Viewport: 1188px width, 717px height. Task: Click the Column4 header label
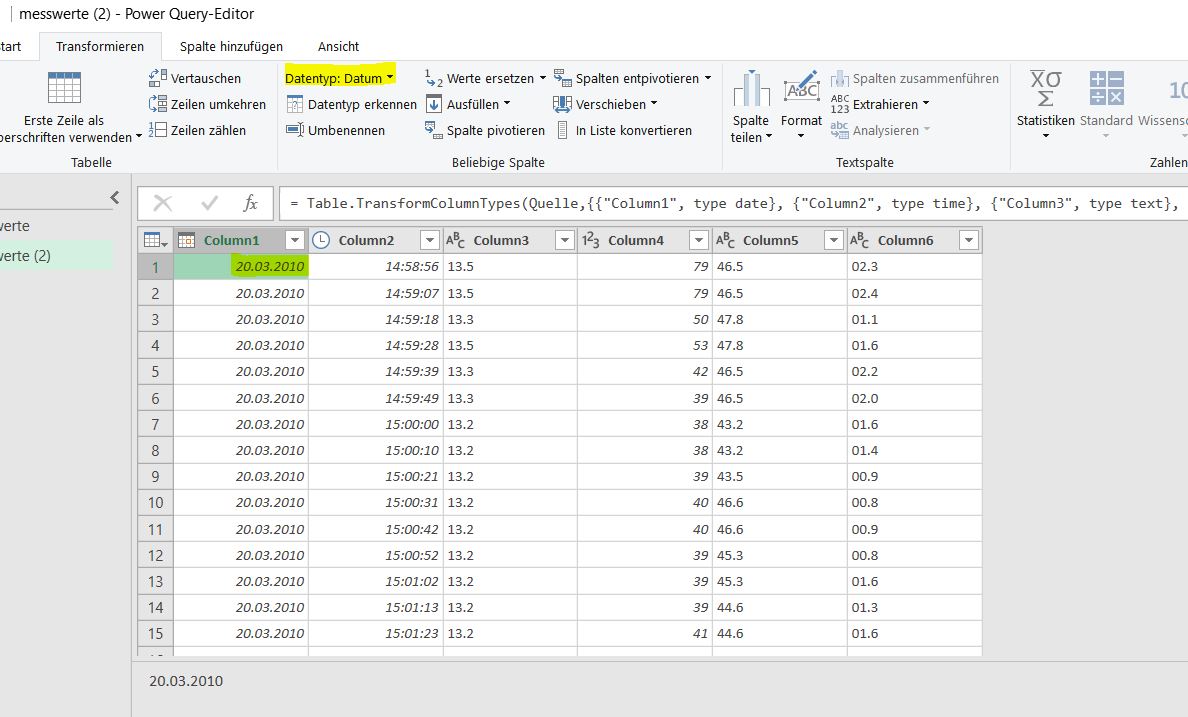pyautogui.click(x=636, y=240)
